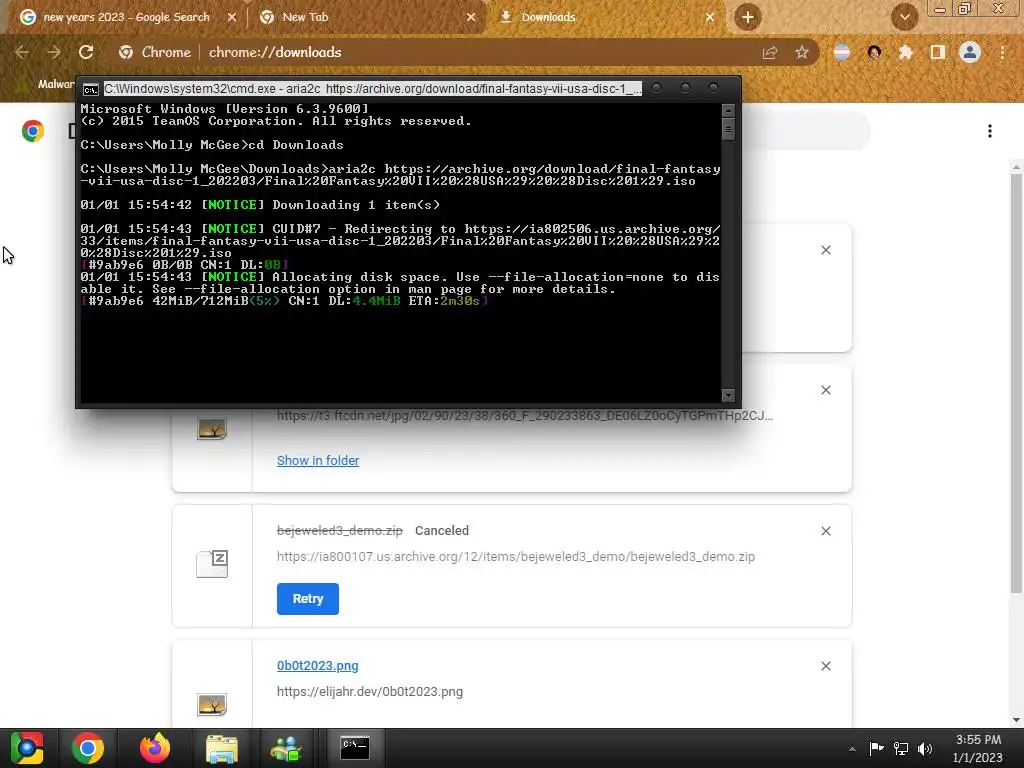Go back to previous page

[22, 52]
